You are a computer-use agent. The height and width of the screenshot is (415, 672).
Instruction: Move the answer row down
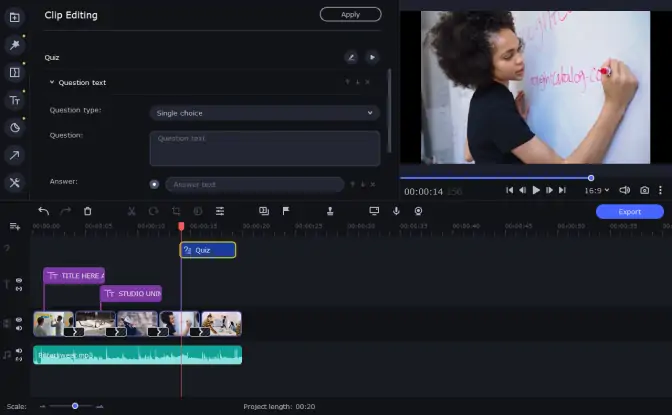pyautogui.click(x=363, y=184)
